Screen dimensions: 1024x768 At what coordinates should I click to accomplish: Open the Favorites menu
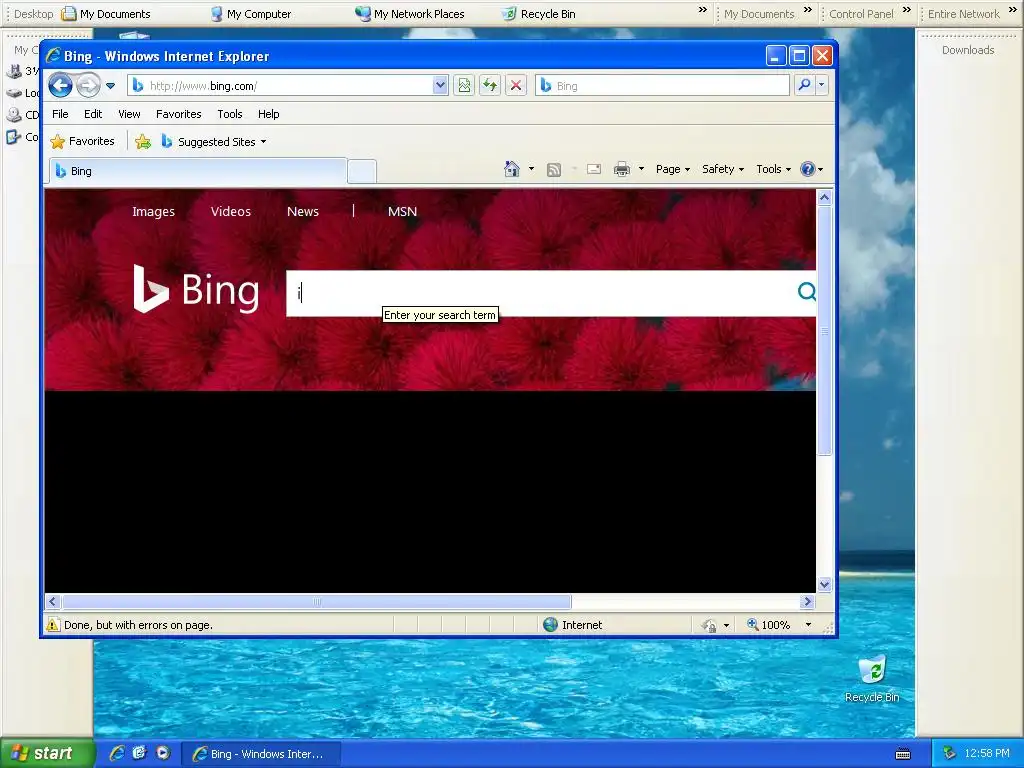point(178,114)
